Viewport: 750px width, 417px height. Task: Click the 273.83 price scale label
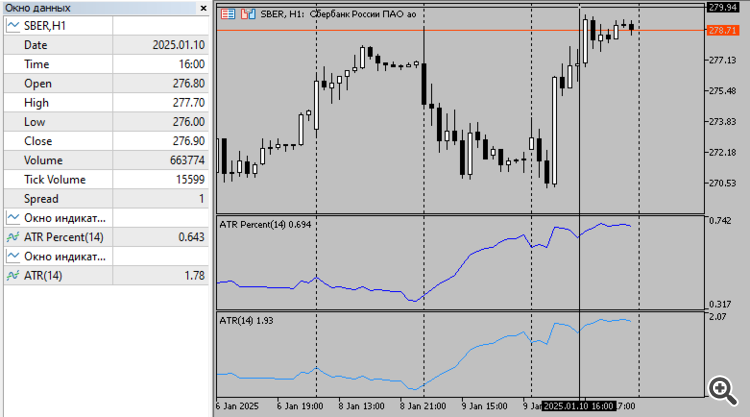pyautogui.click(x=723, y=121)
